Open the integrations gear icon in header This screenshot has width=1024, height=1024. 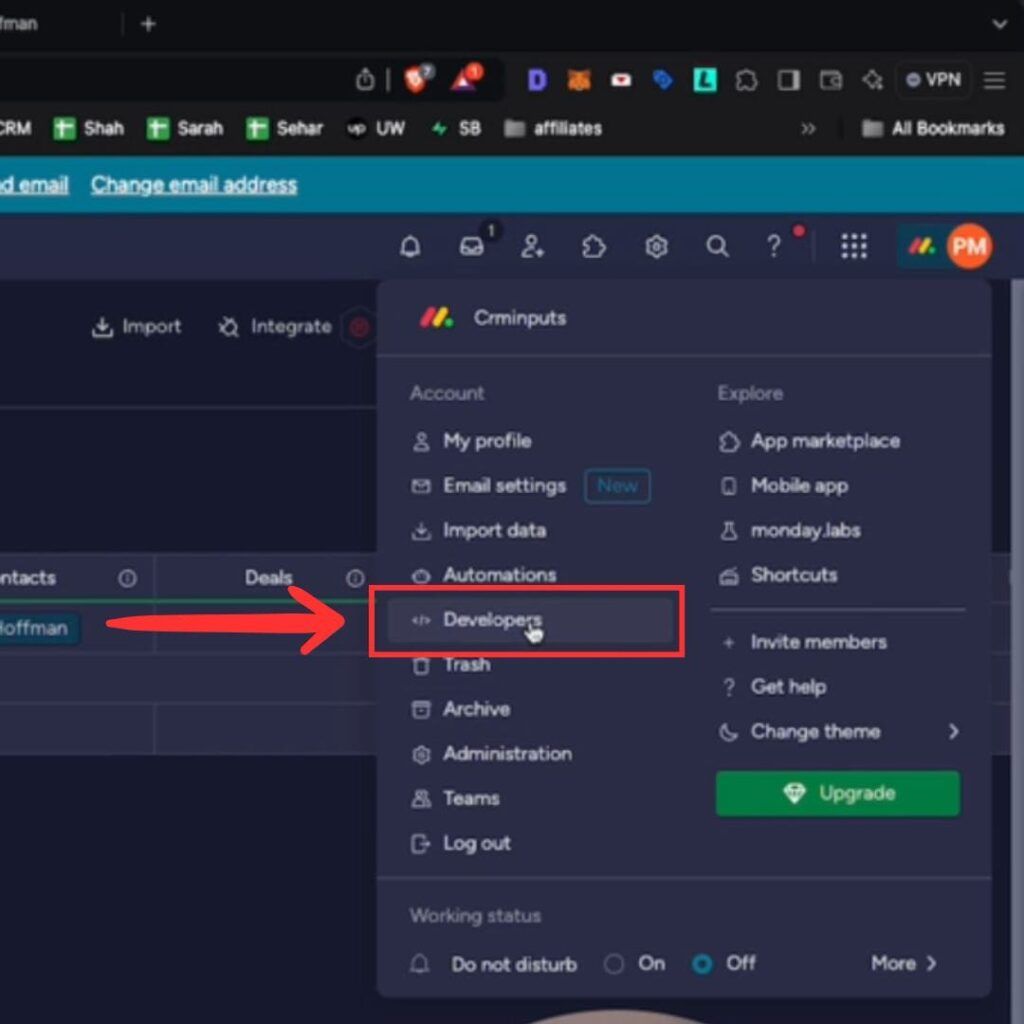point(656,247)
